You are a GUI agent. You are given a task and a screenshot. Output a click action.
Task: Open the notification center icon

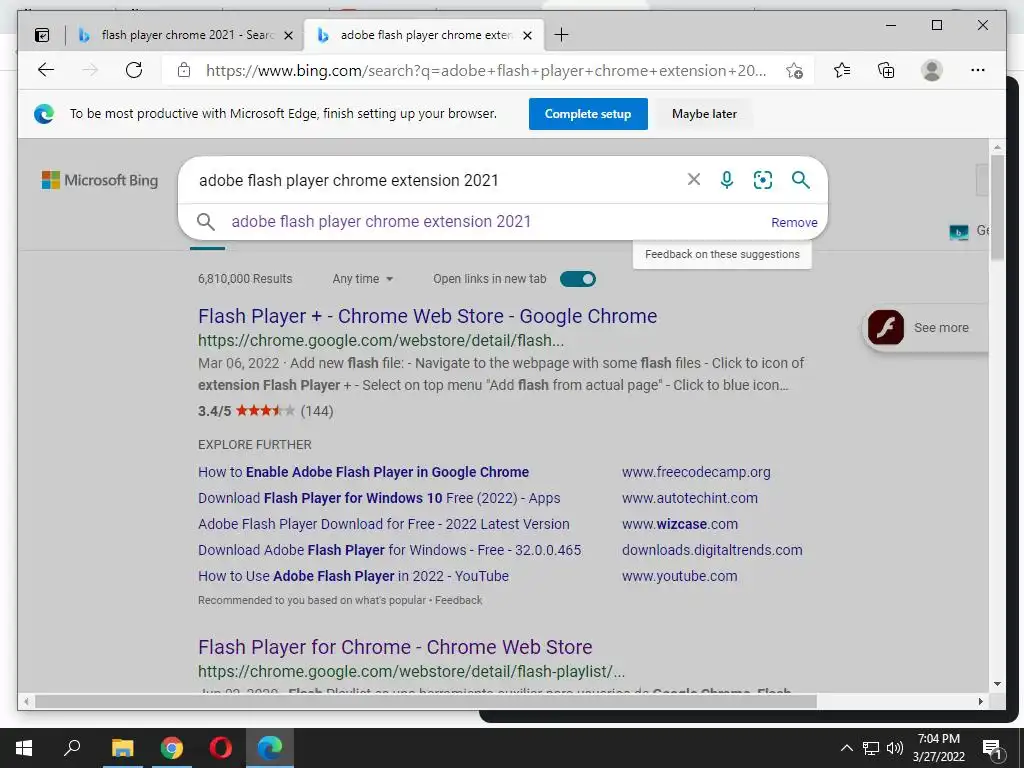[993, 748]
